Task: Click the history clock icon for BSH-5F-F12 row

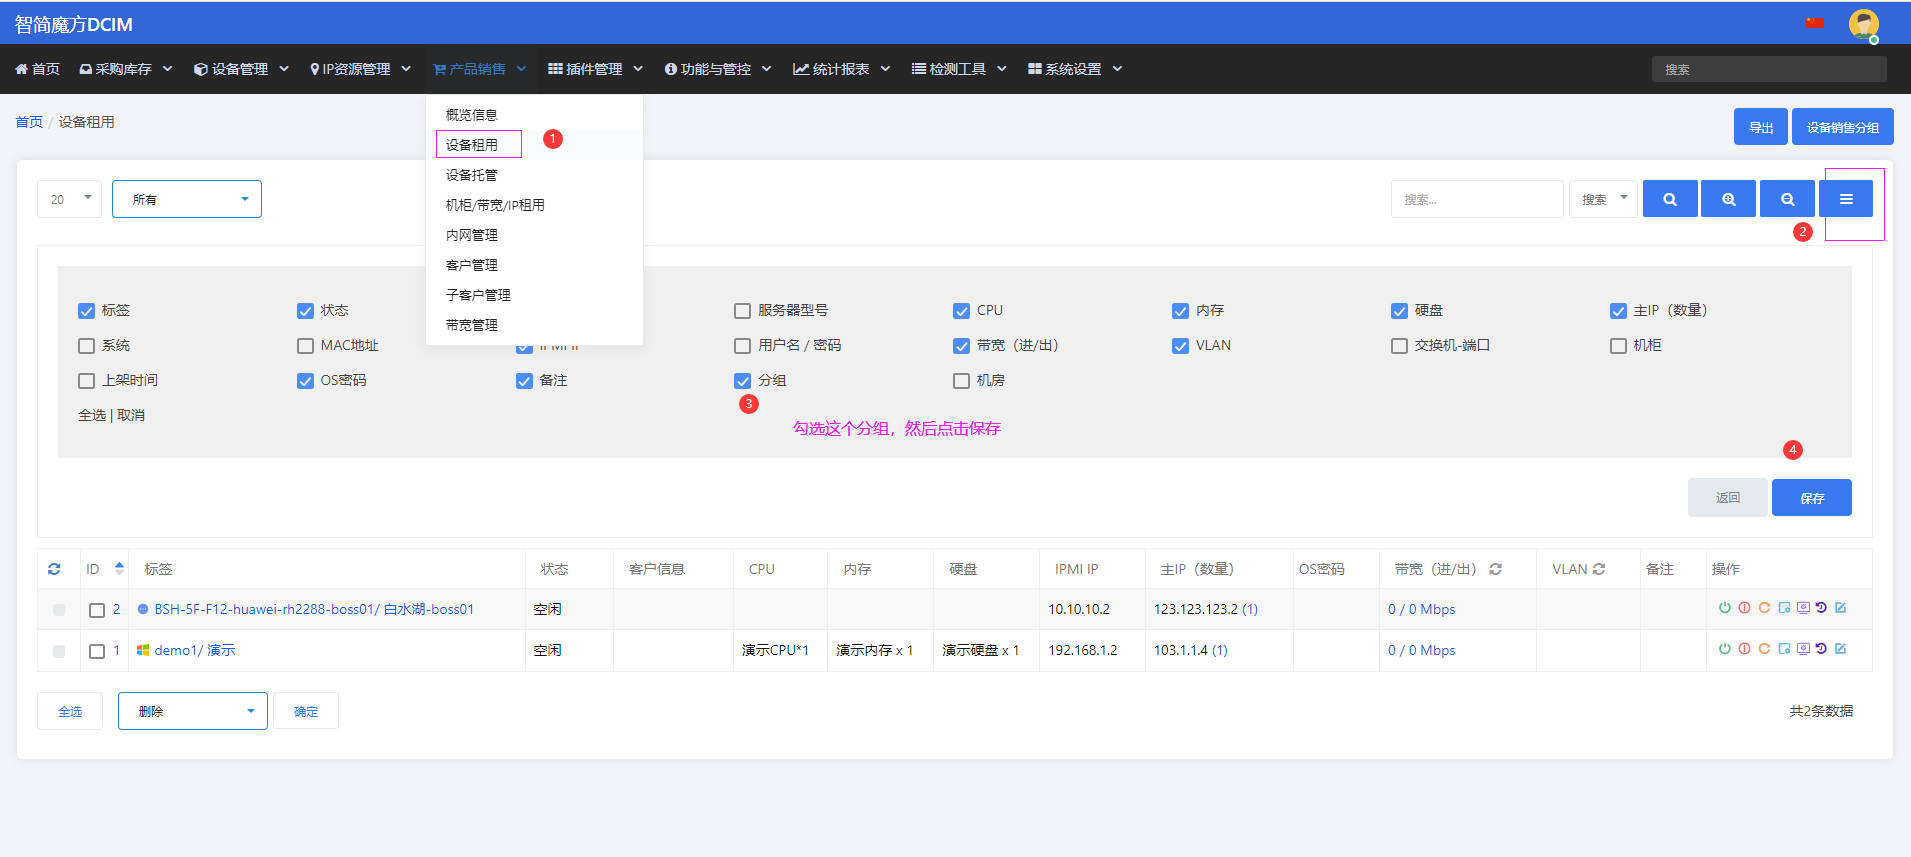Action: pos(1821,608)
